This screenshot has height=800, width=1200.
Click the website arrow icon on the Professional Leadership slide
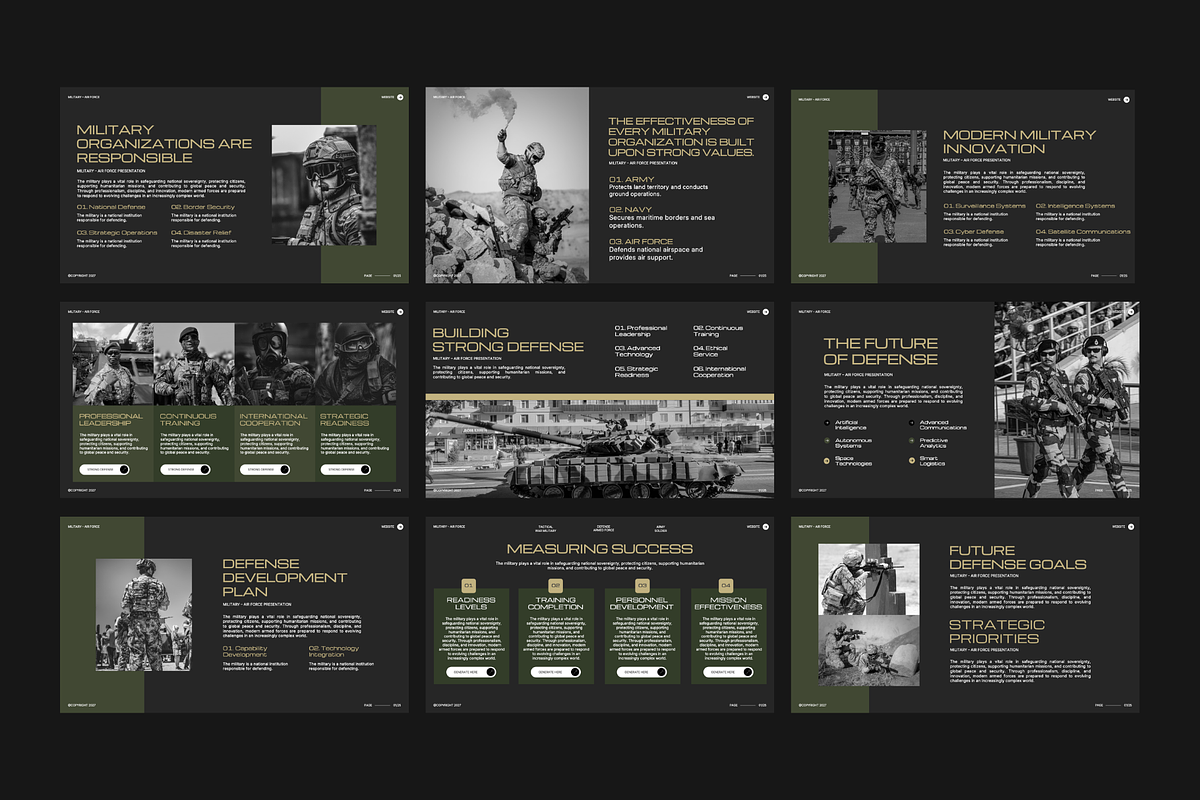tap(401, 312)
